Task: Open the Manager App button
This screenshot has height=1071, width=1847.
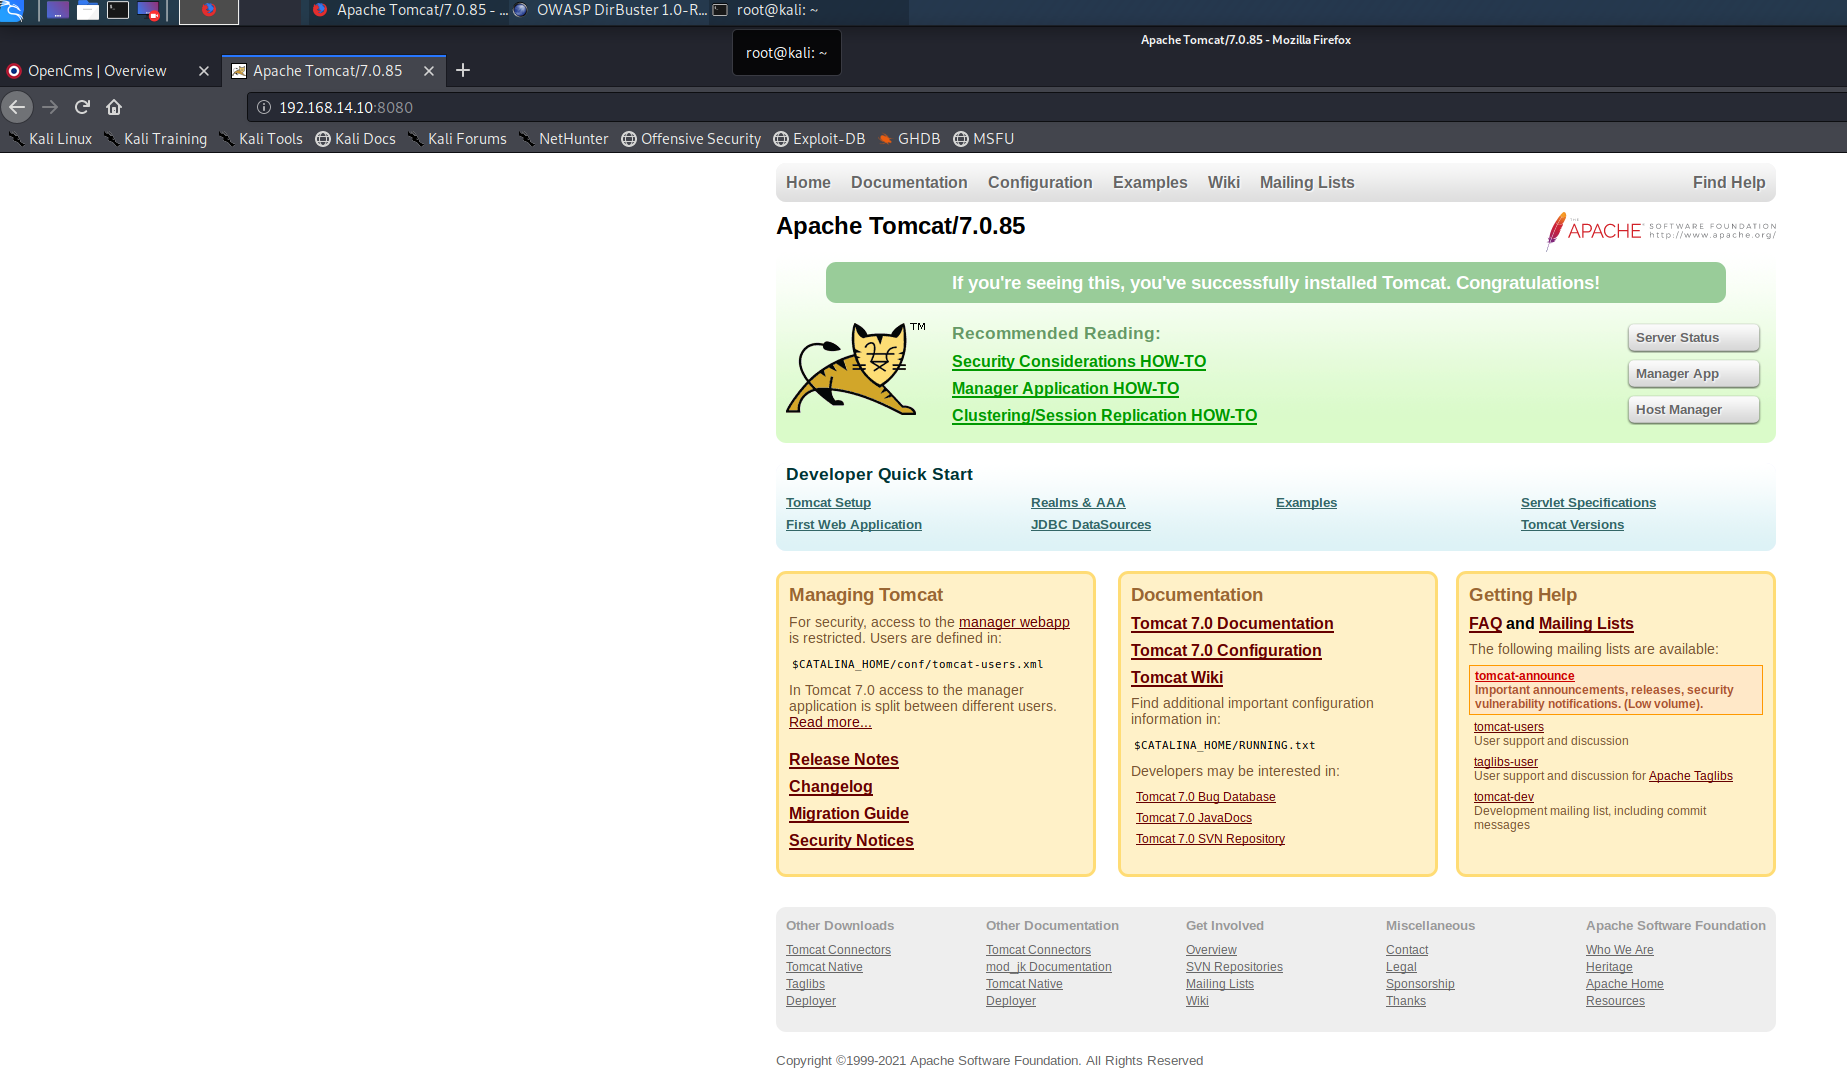Action: coord(1693,374)
